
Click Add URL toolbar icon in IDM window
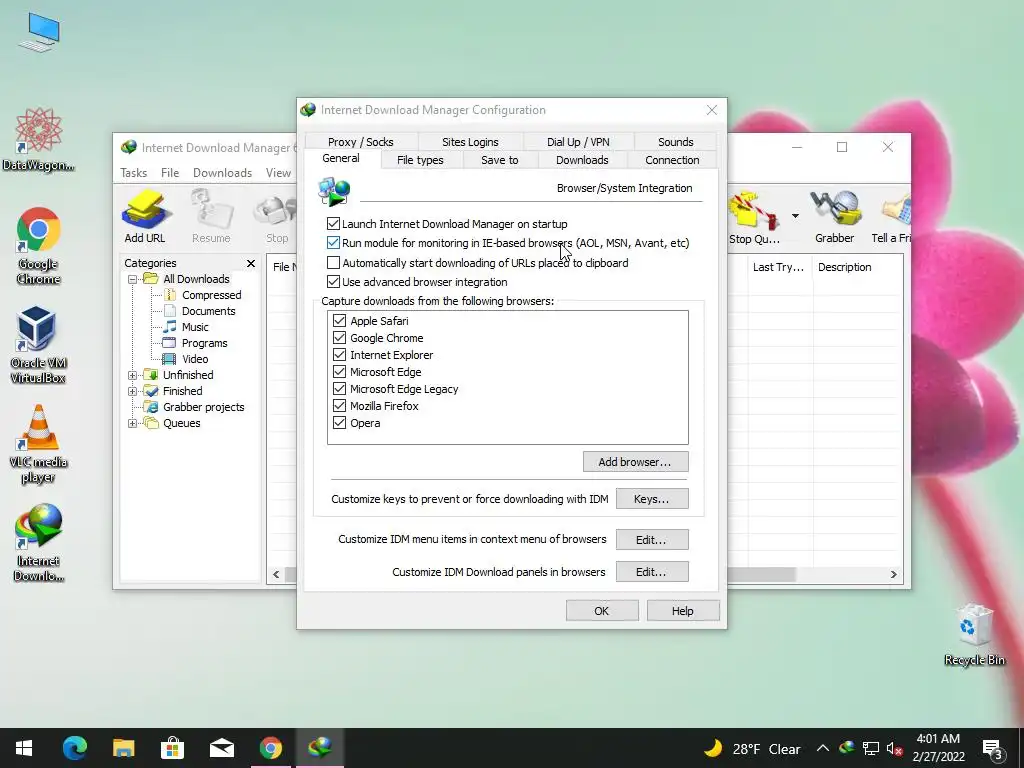145,216
